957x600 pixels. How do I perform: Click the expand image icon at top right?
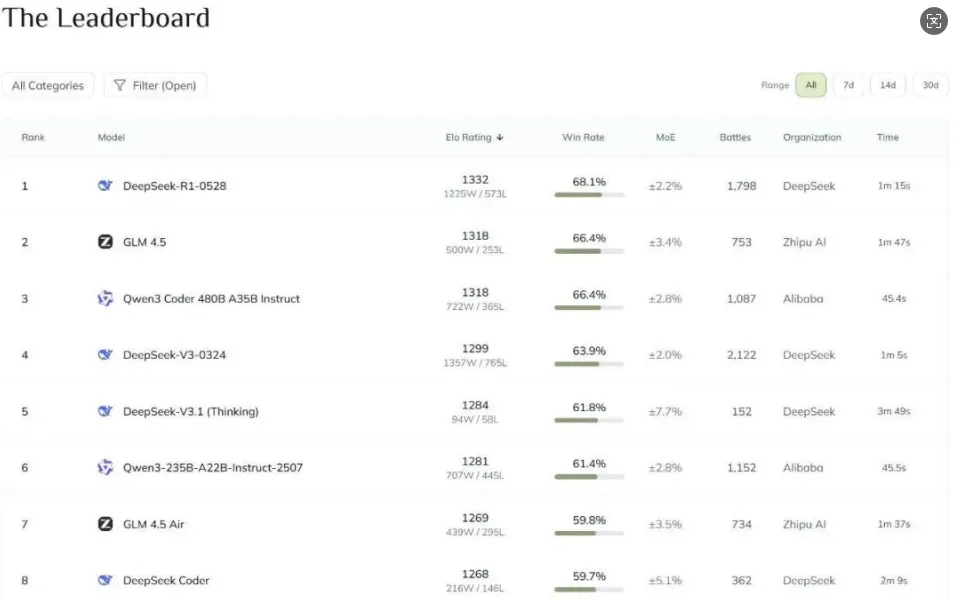point(933,21)
